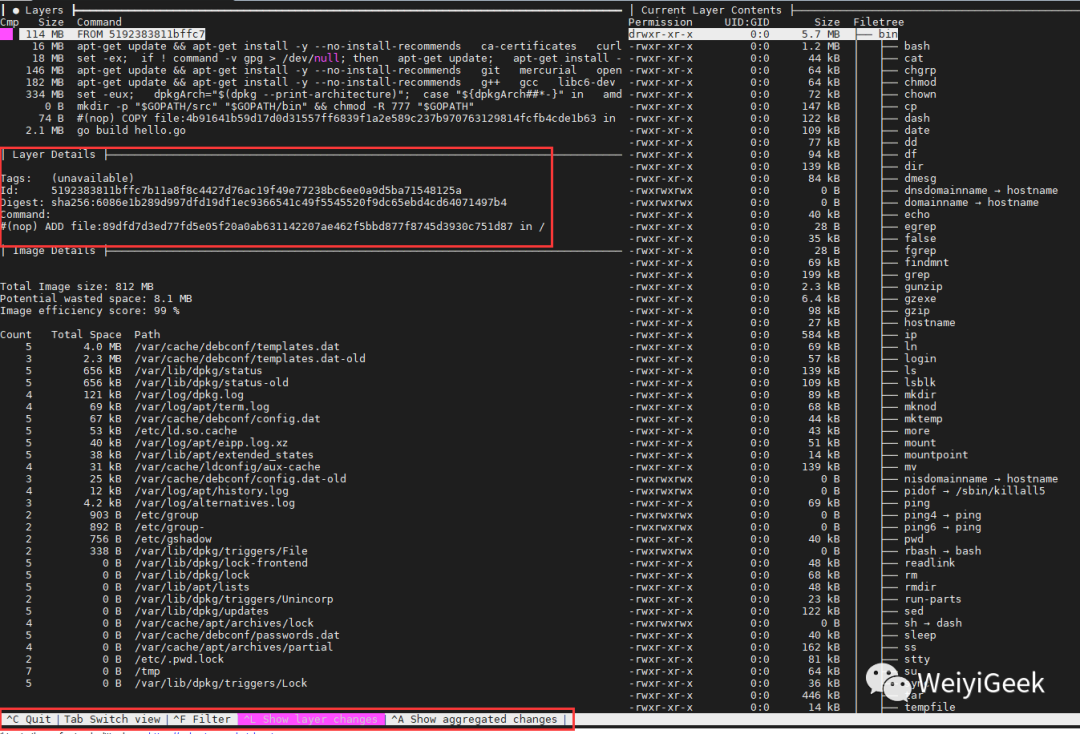The height and width of the screenshot is (734, 1080).
Task: Select the 16 MB gpg install layer row
Action: [320, 58]
